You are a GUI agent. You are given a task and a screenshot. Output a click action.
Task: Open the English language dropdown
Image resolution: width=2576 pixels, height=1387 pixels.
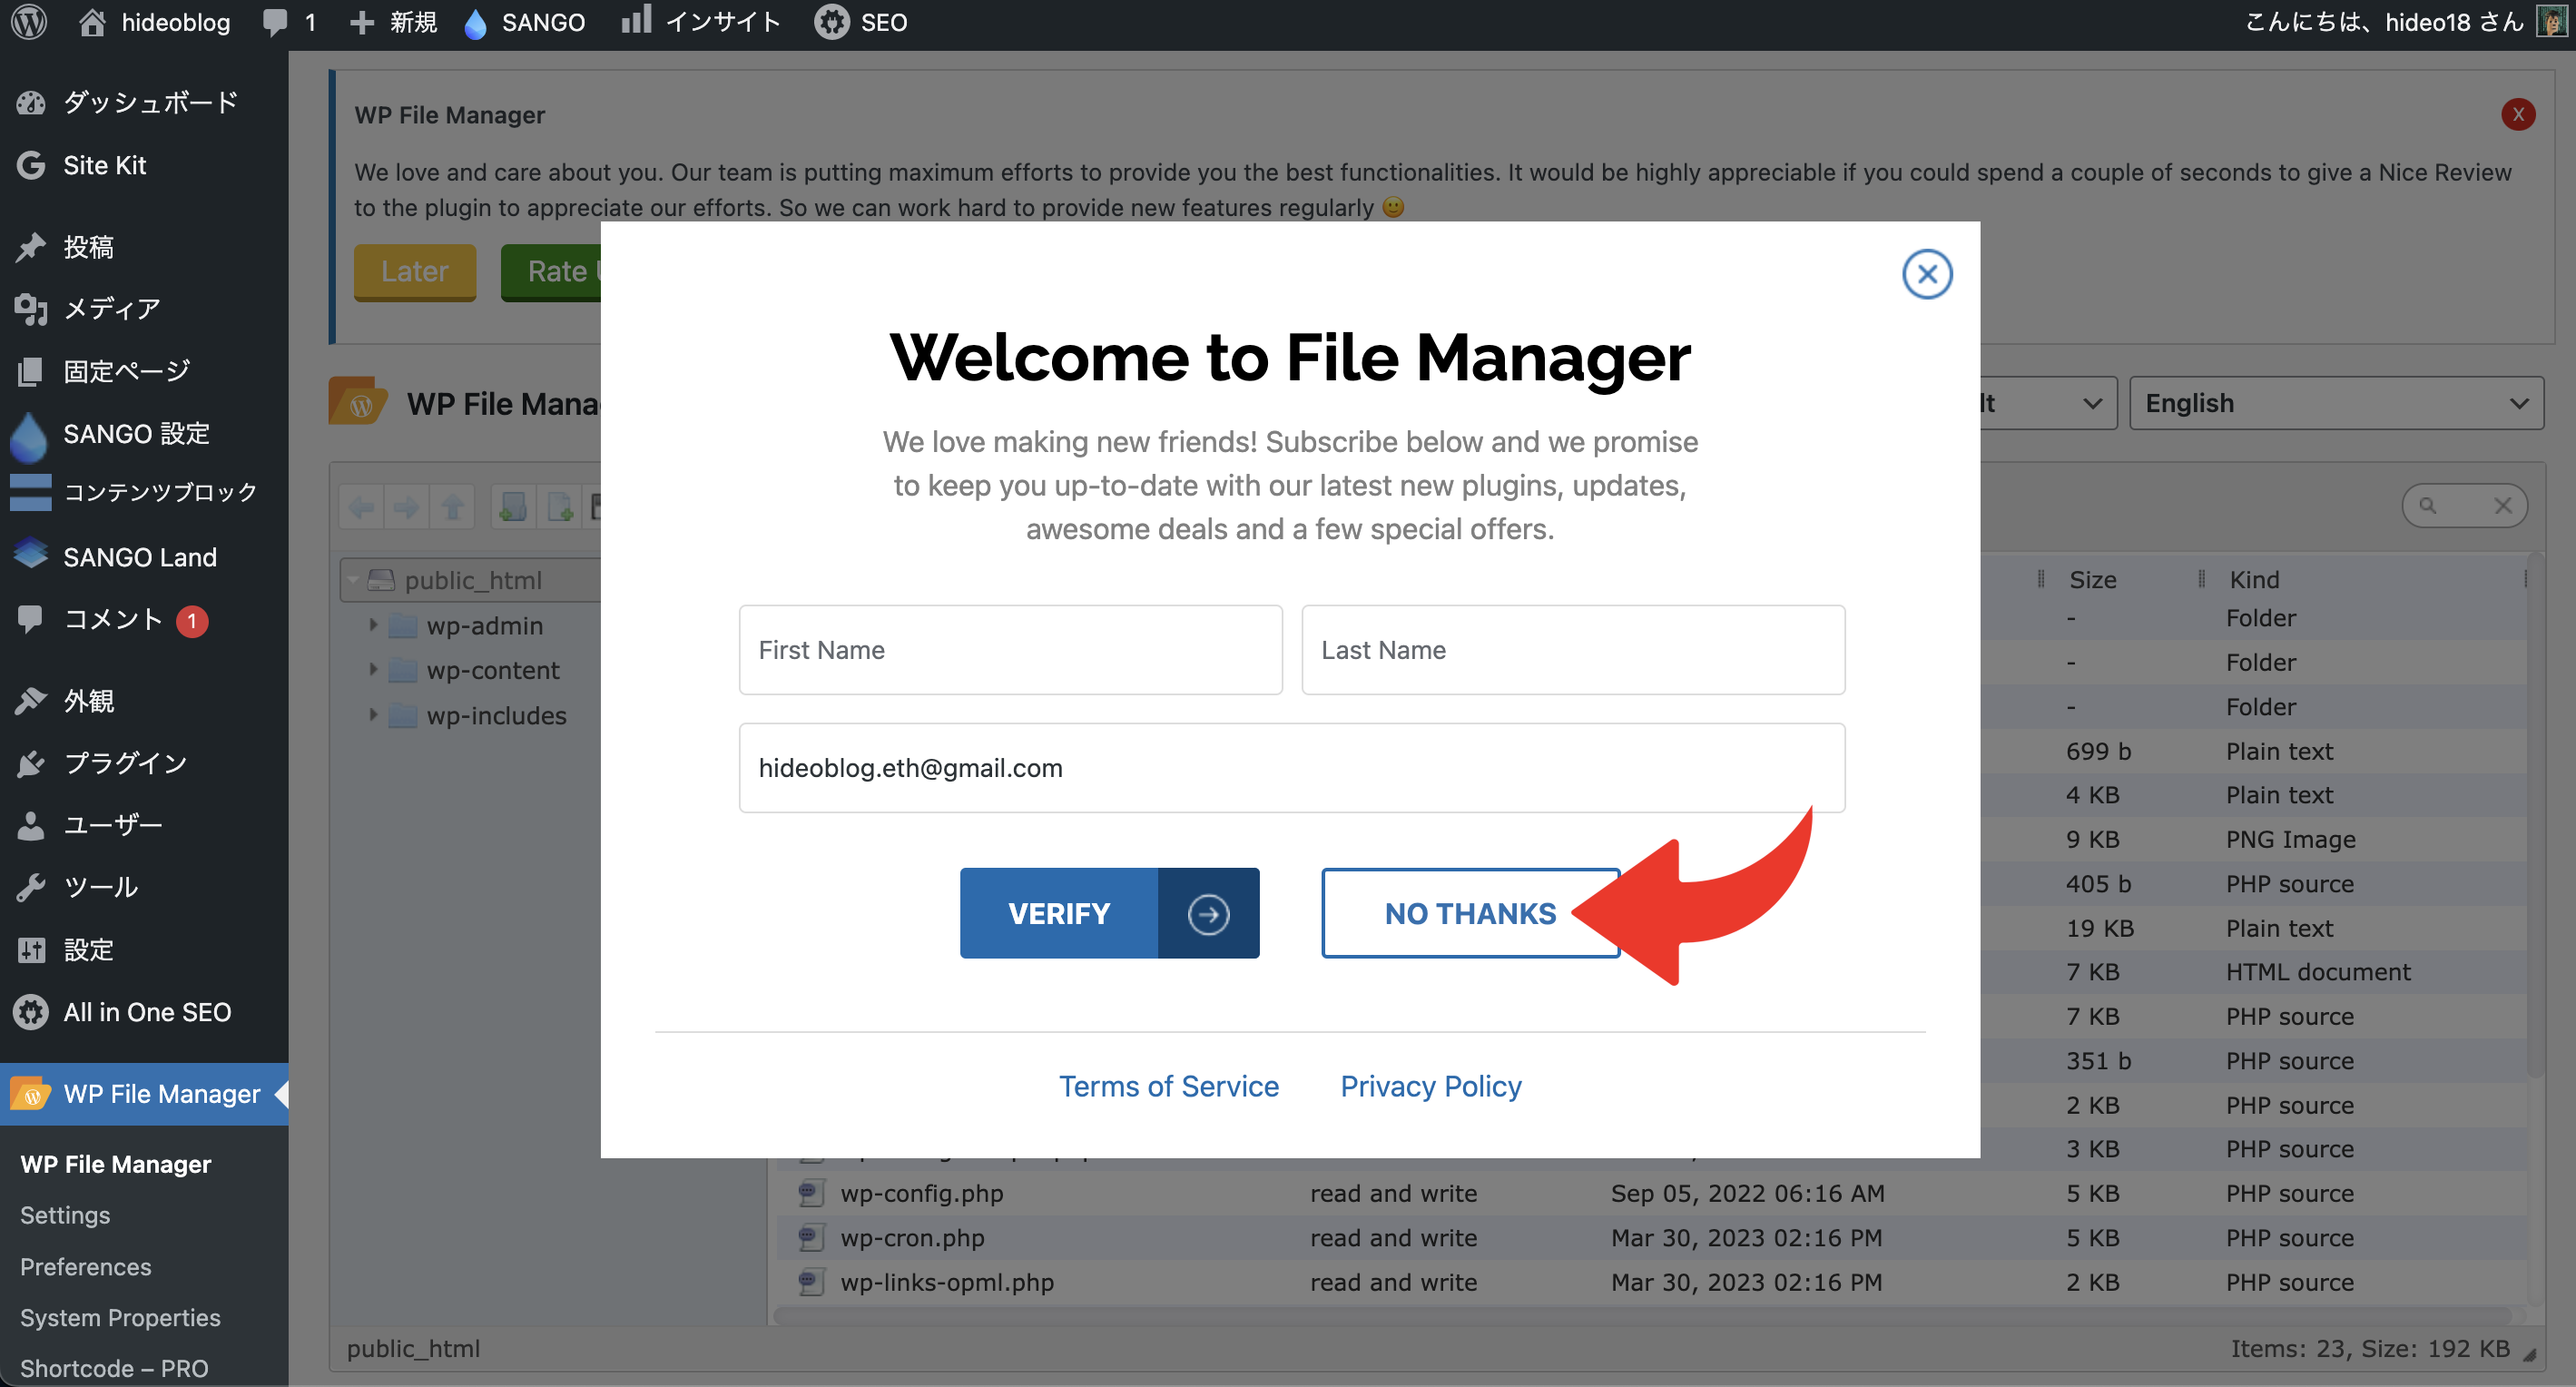click(x=2335, y=403)
